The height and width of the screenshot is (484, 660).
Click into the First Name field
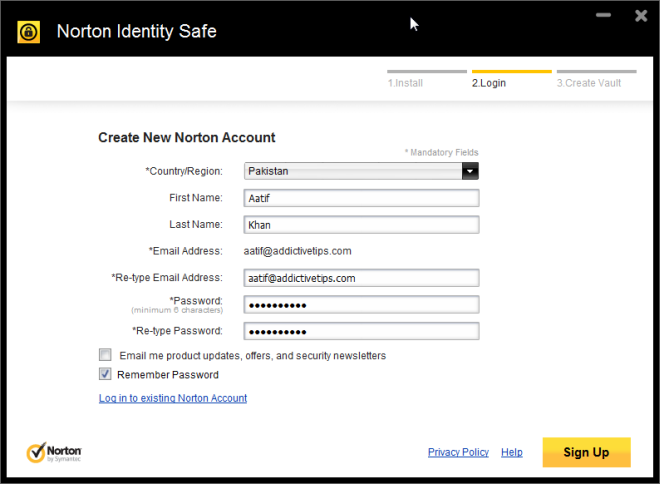click(361, 198)
